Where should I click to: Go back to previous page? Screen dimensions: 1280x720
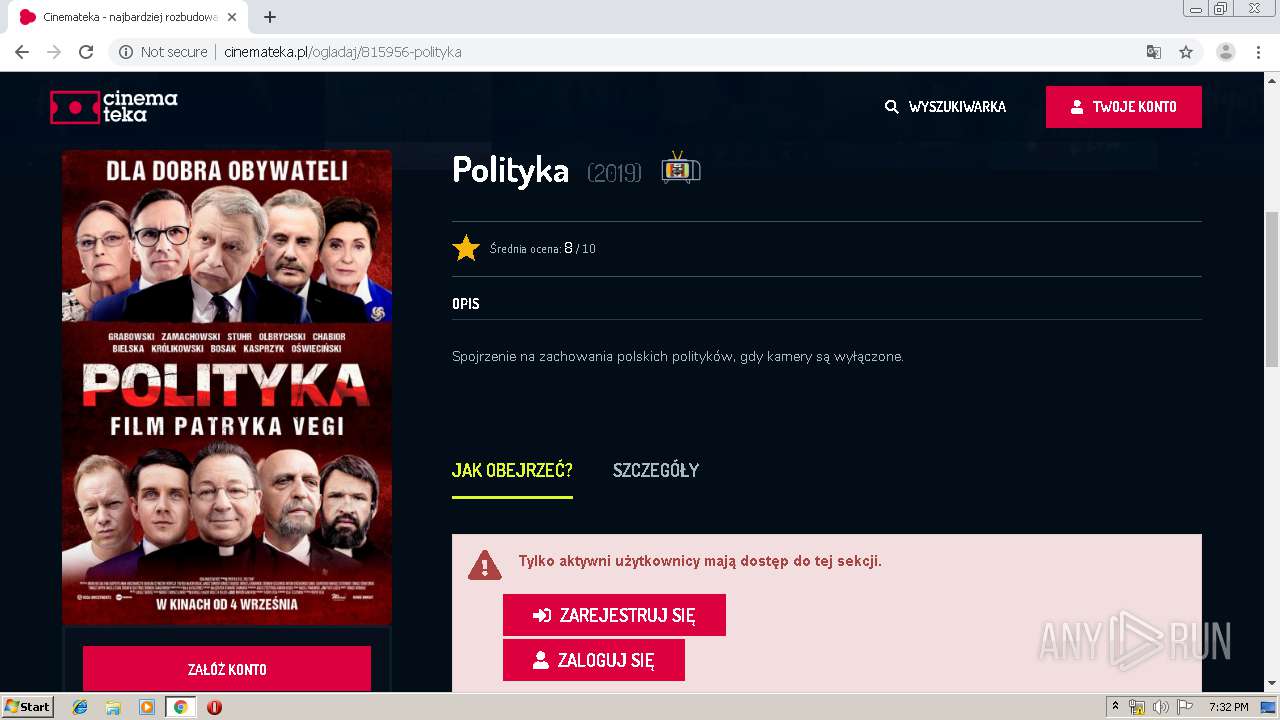coord(22,52)
